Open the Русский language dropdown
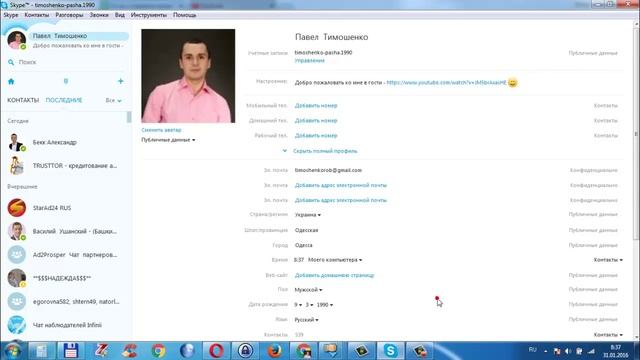 [x=307, y=320]
